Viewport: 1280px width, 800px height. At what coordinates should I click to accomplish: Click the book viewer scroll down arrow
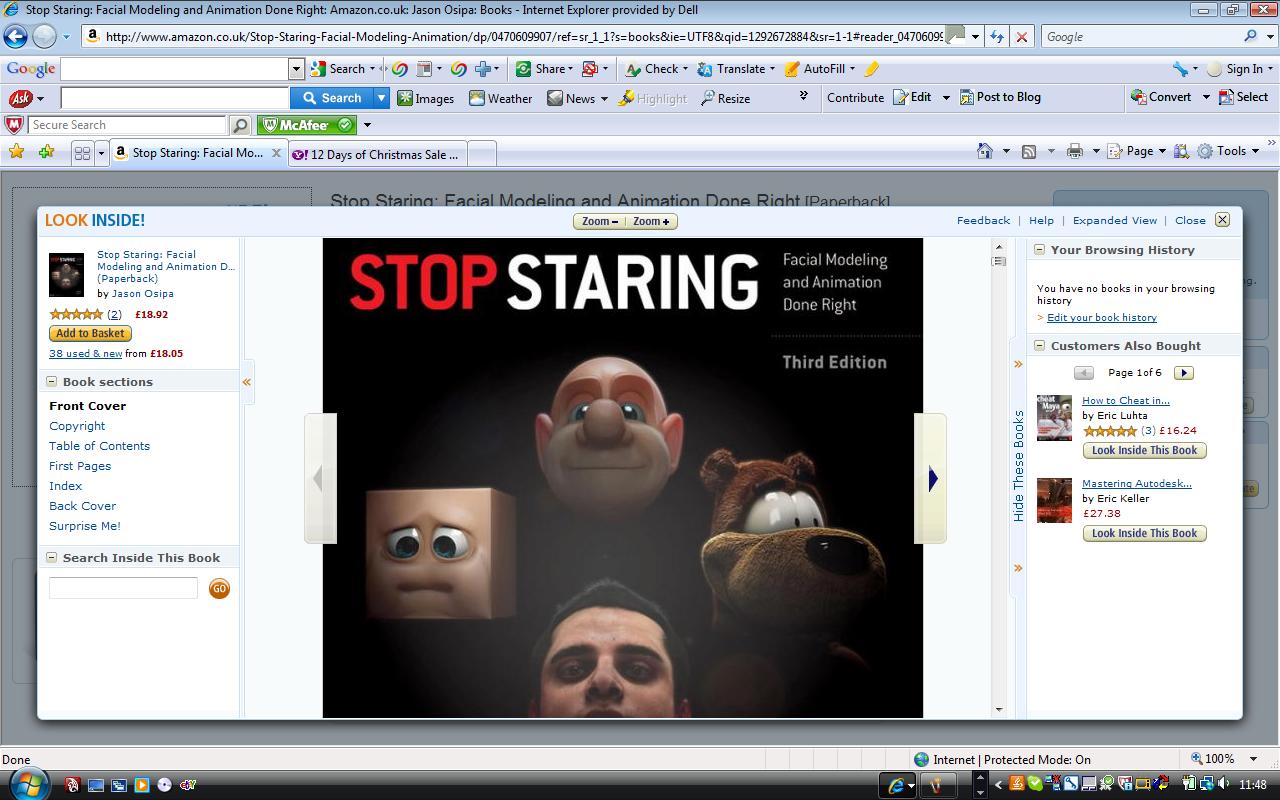point(998,709)
